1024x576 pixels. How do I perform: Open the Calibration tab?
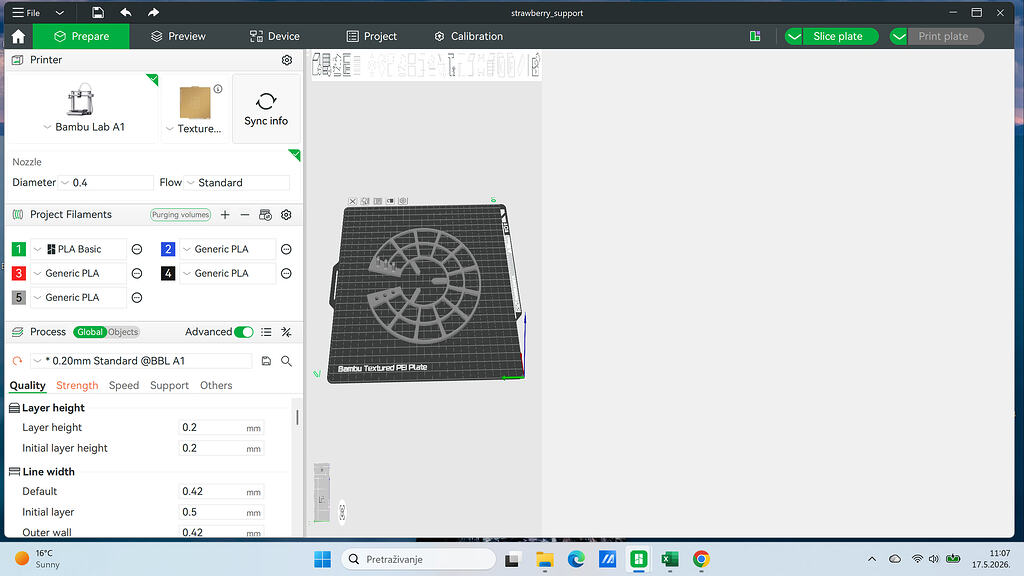(469, 37)
